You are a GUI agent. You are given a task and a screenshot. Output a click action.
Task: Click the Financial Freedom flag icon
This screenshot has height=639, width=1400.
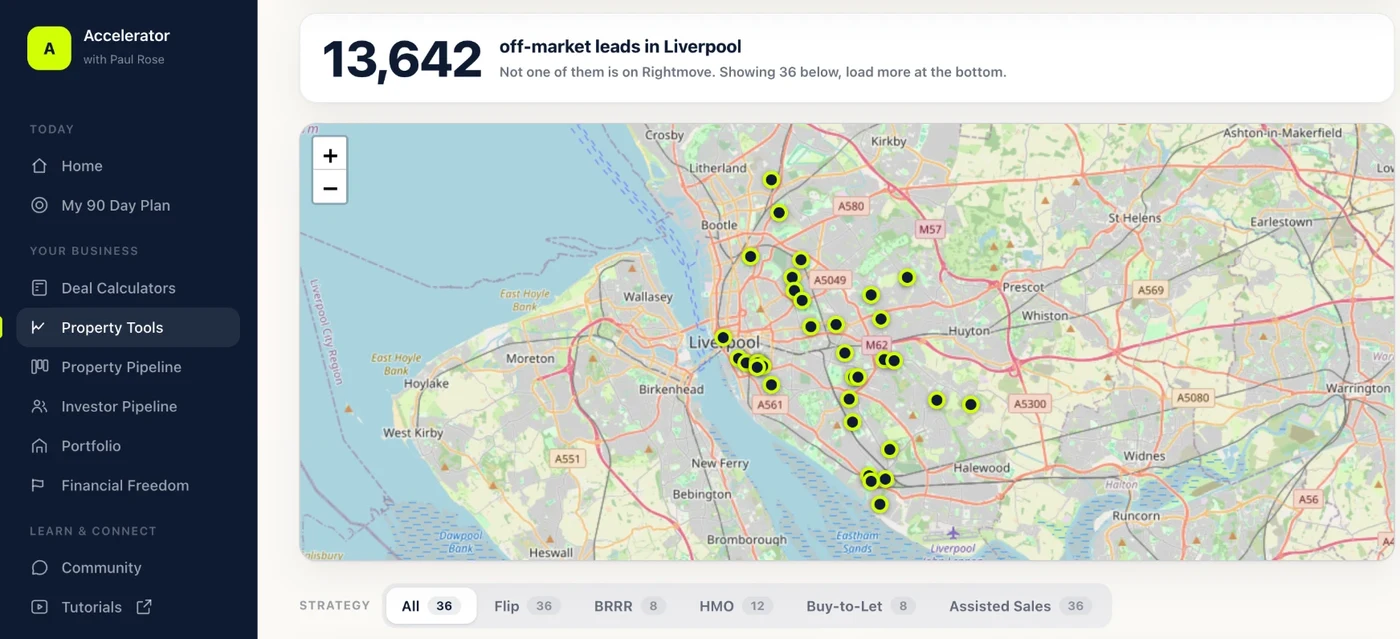point(39,485)
